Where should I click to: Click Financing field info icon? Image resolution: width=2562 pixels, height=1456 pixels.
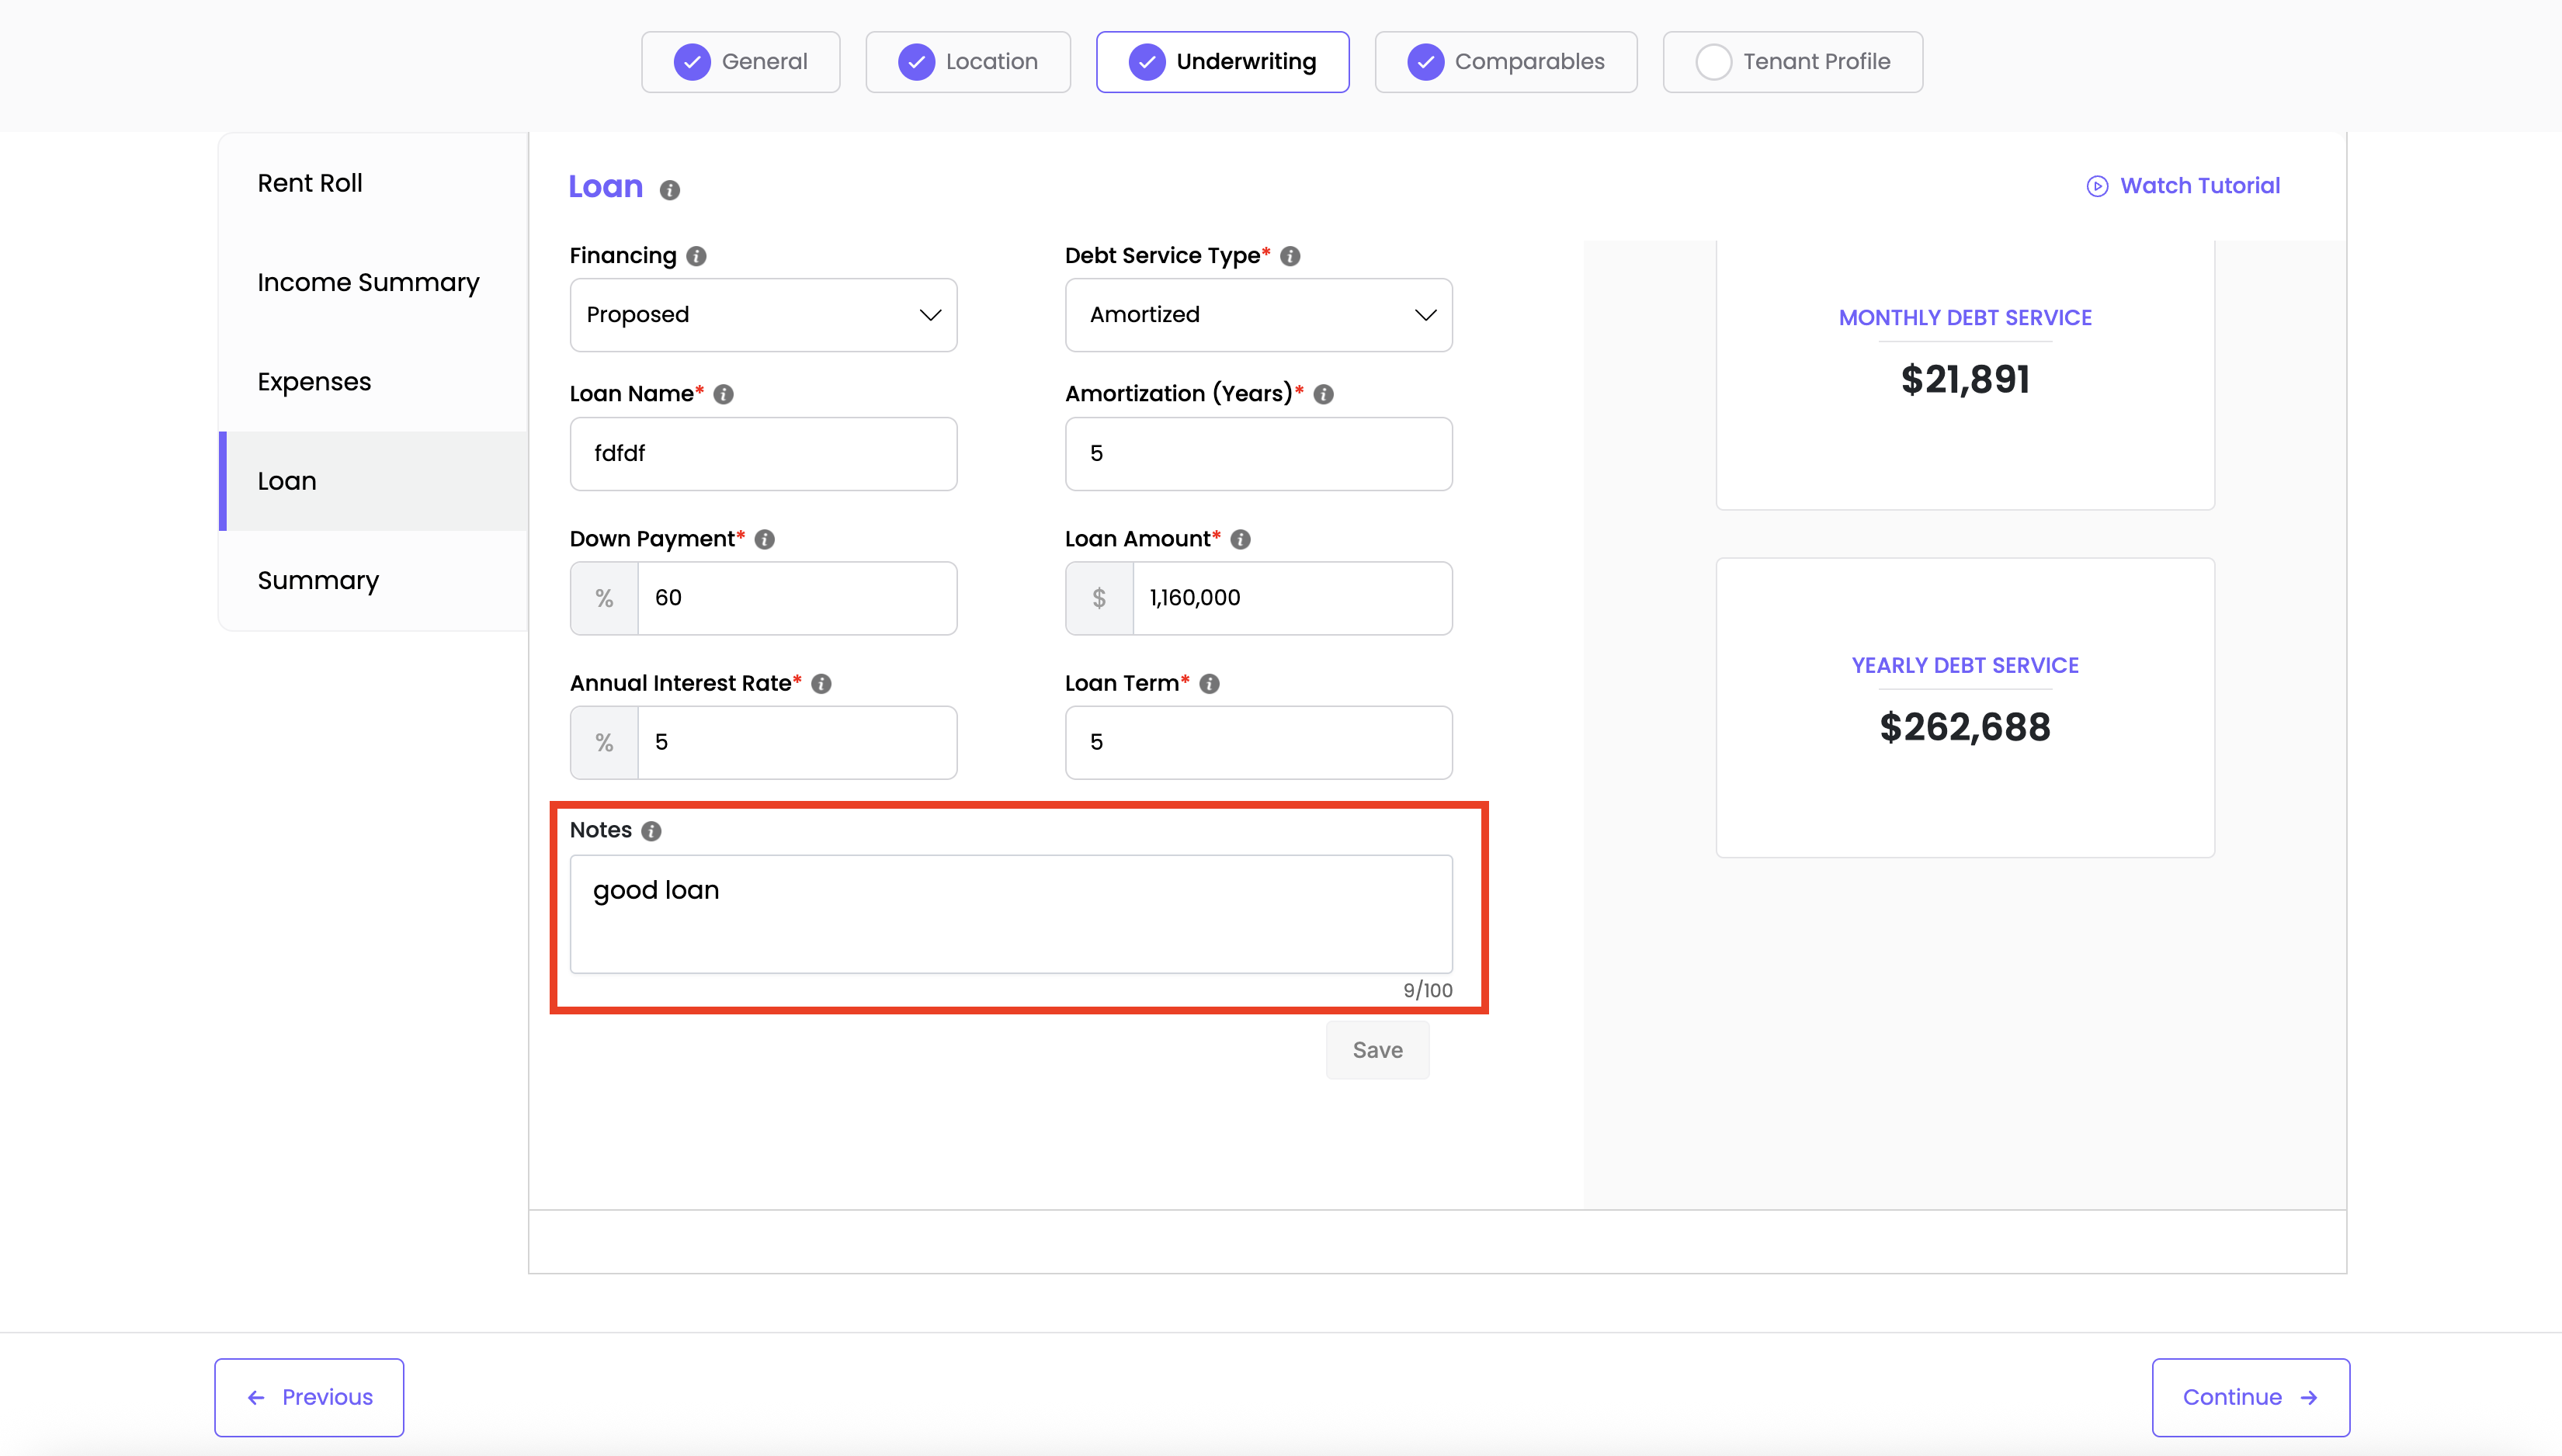pyautogui.click(x=697, y=256)
